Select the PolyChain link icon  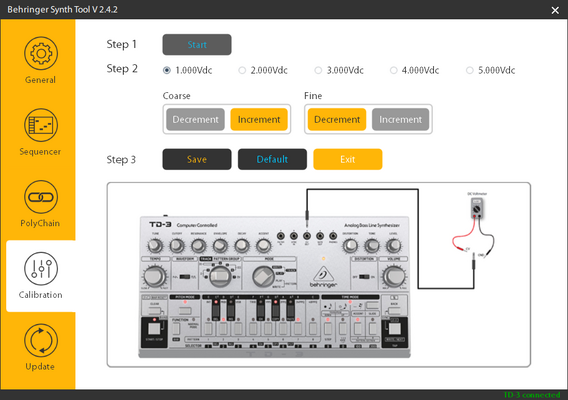(41, 197)
